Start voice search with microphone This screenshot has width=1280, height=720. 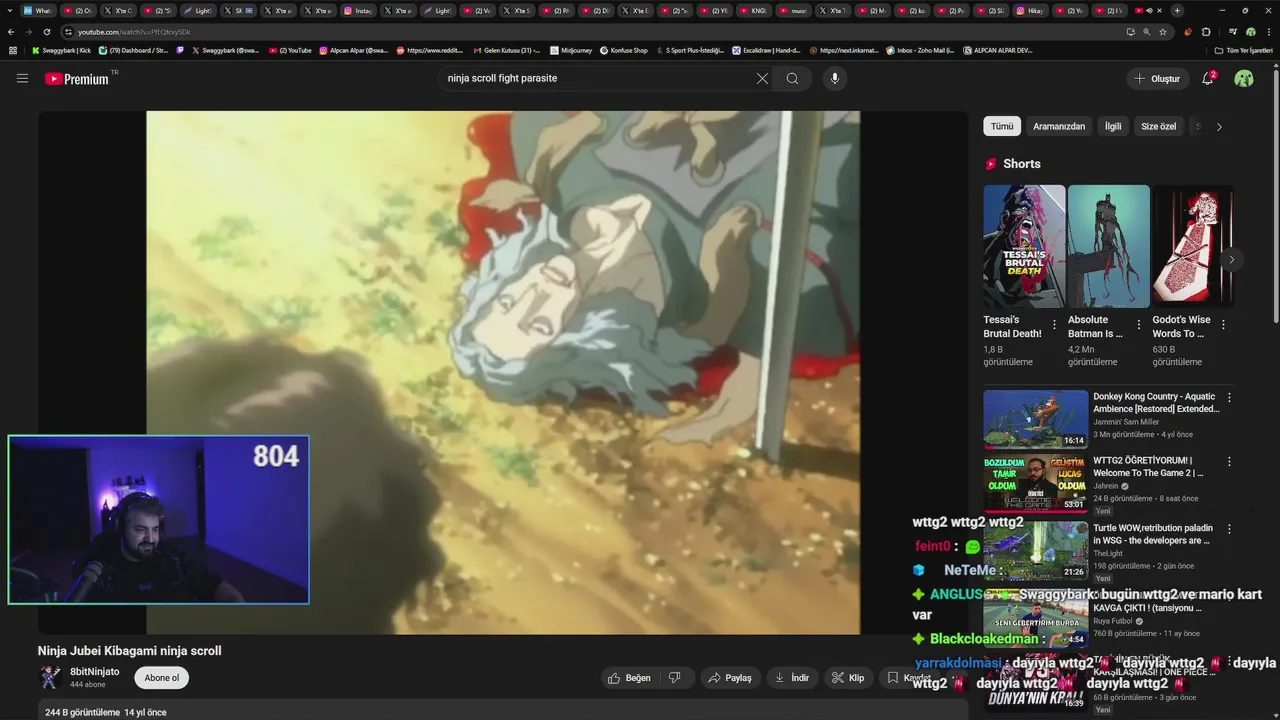[x=834, y=78]
